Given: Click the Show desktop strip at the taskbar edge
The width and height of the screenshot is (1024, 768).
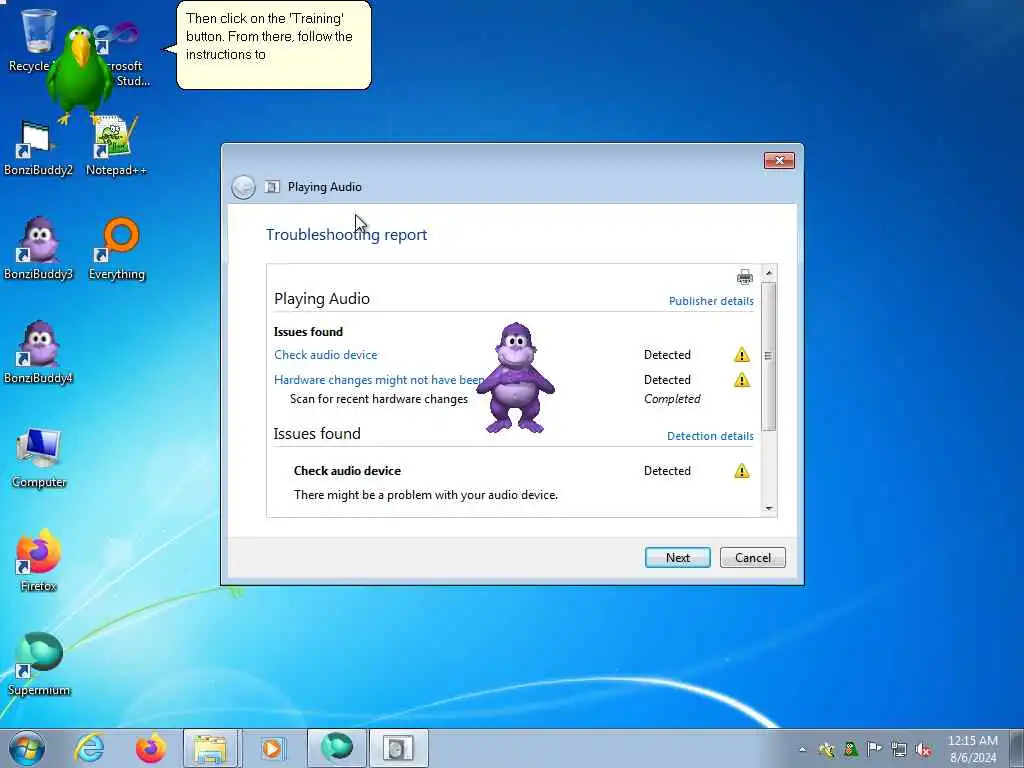Looking at the screenshot, I should coord(1019,748).
